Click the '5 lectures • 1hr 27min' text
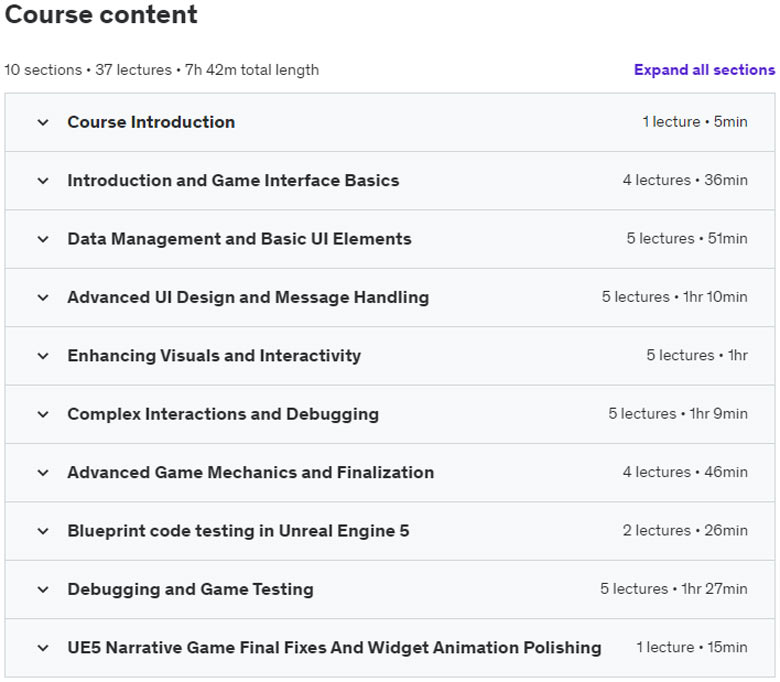 coord(674,589)
